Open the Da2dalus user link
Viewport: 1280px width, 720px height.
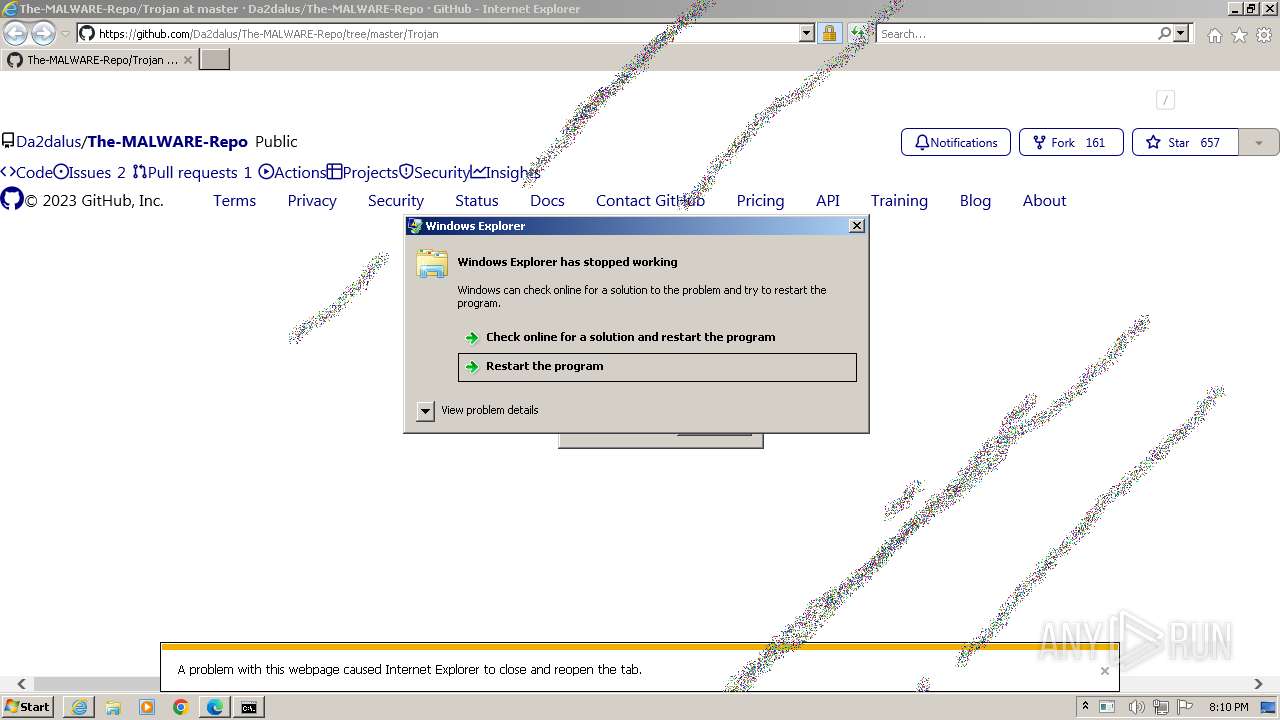point(48,142)
